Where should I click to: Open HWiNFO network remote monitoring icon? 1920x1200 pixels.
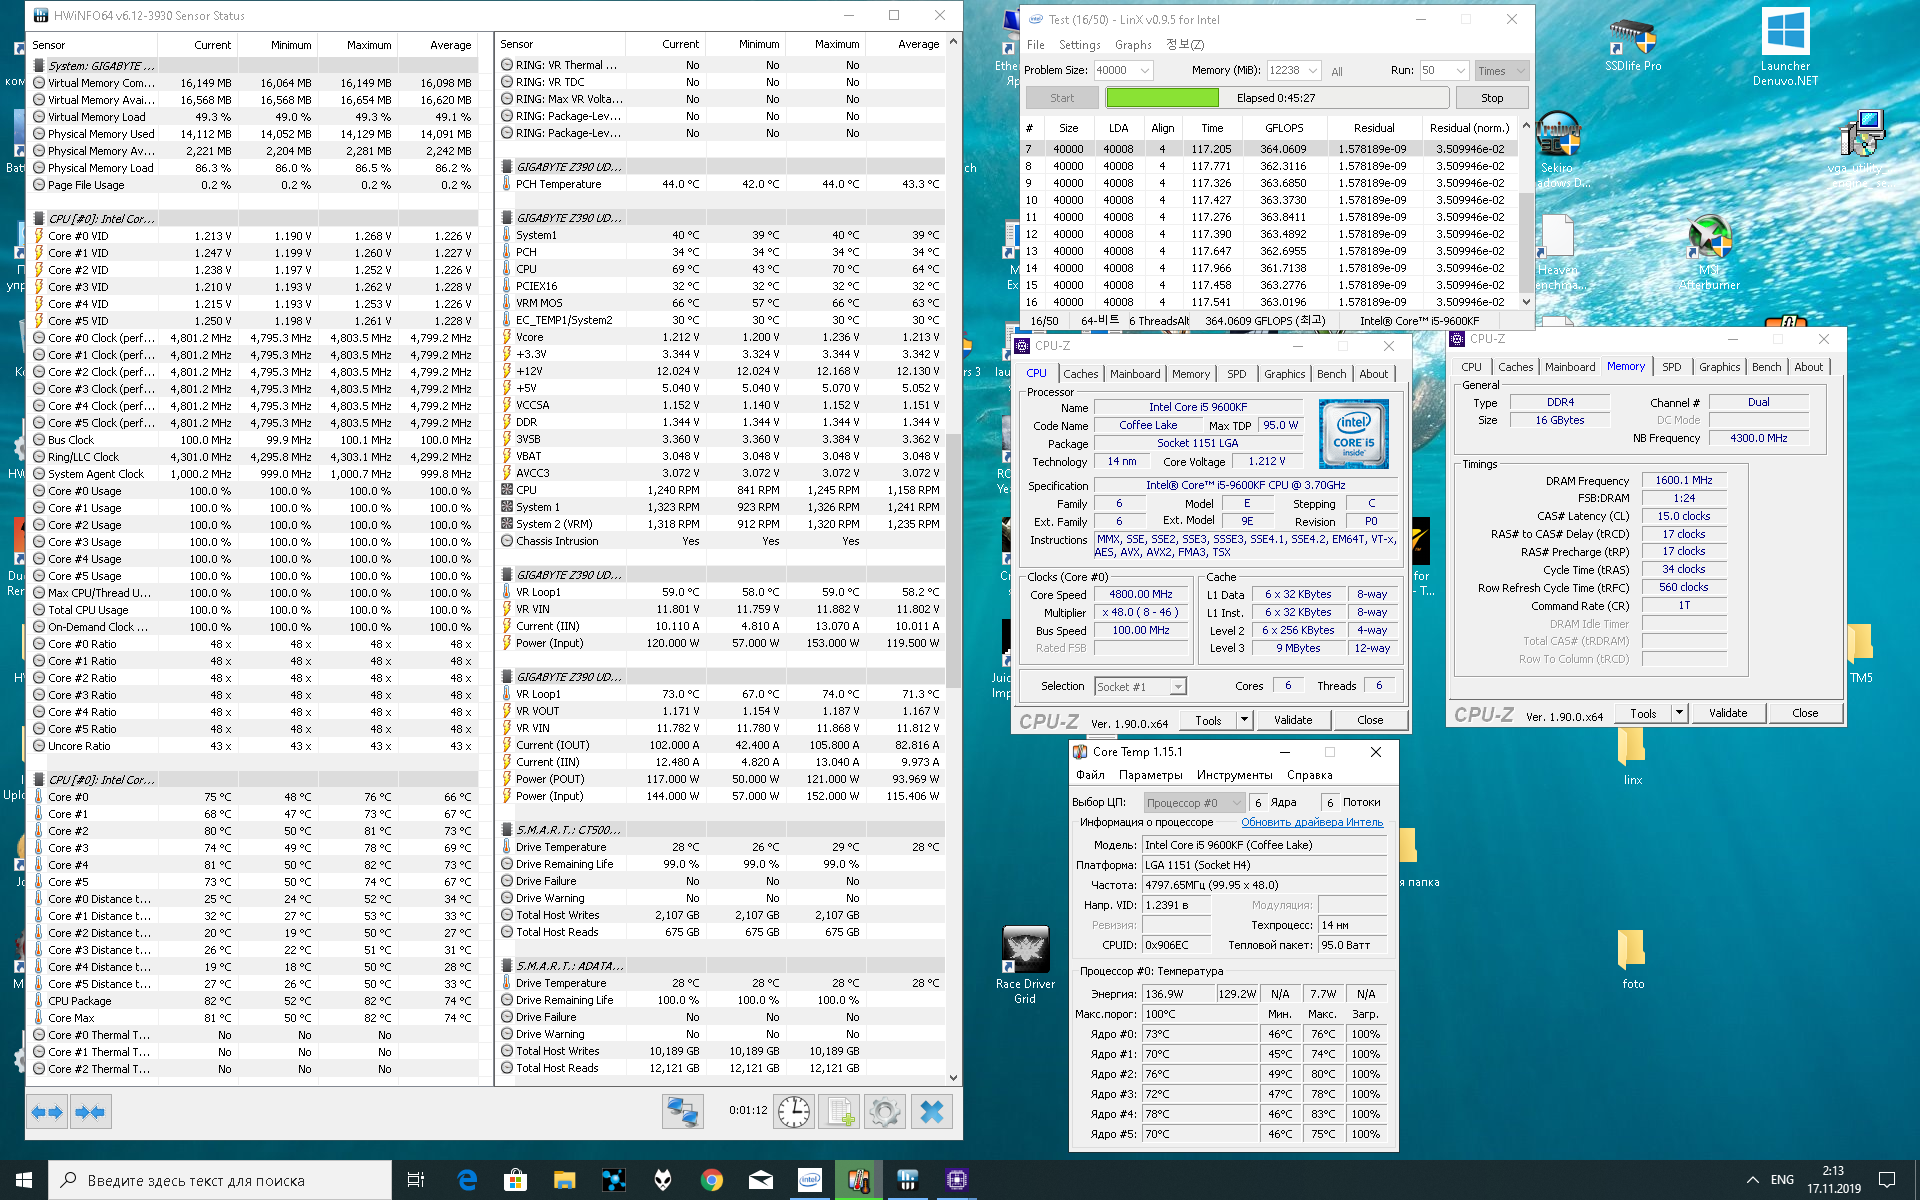click(683, 1112)
